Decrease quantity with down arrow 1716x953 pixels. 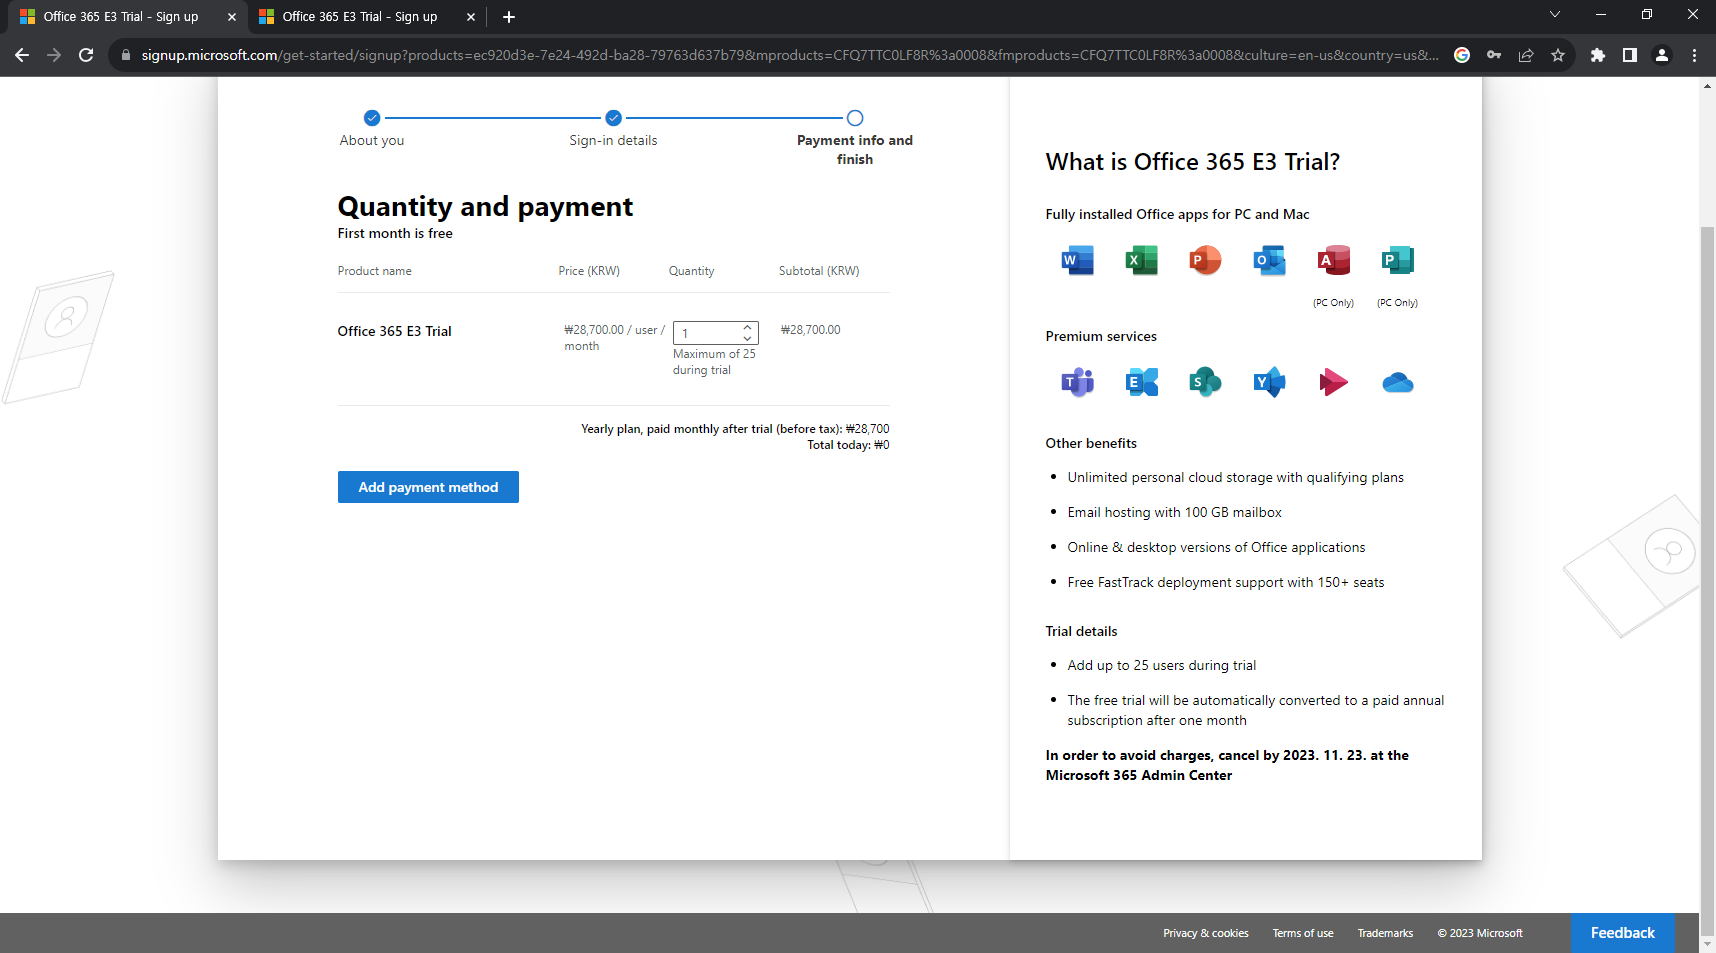(x=747, y=338)
